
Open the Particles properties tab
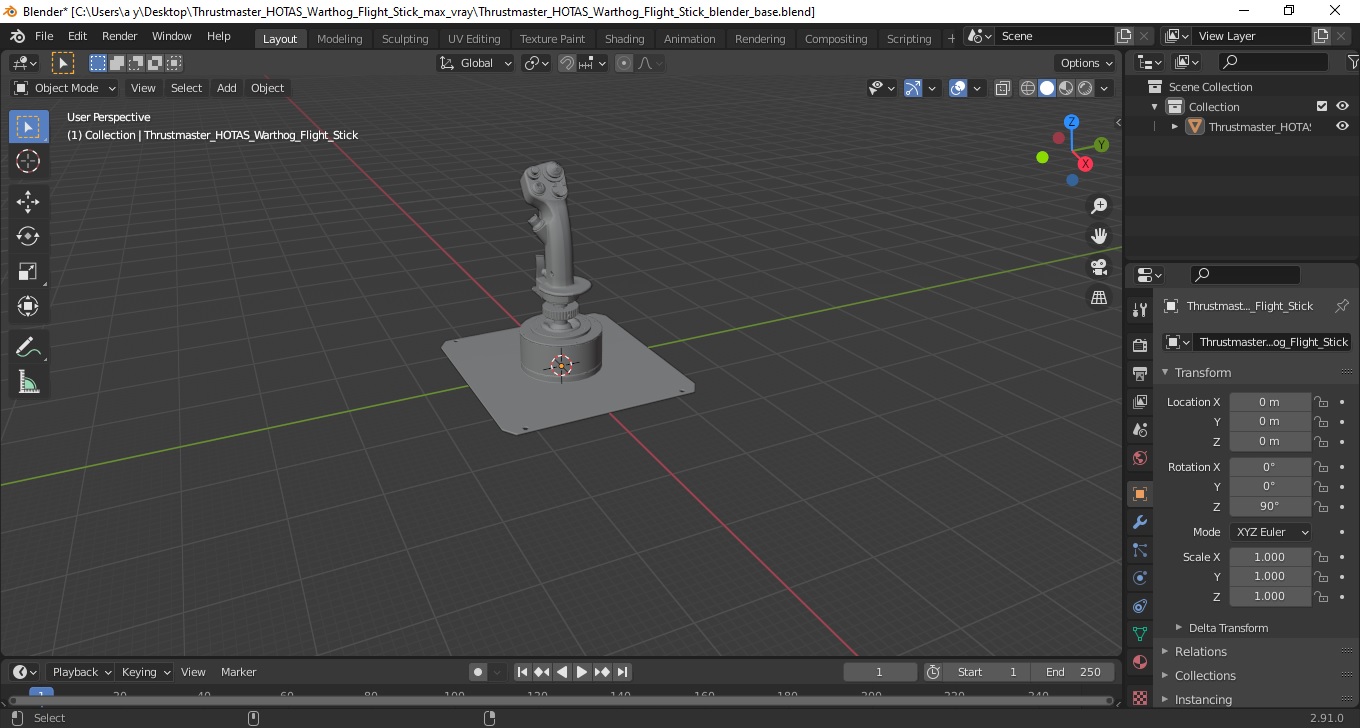[1139, 550]
